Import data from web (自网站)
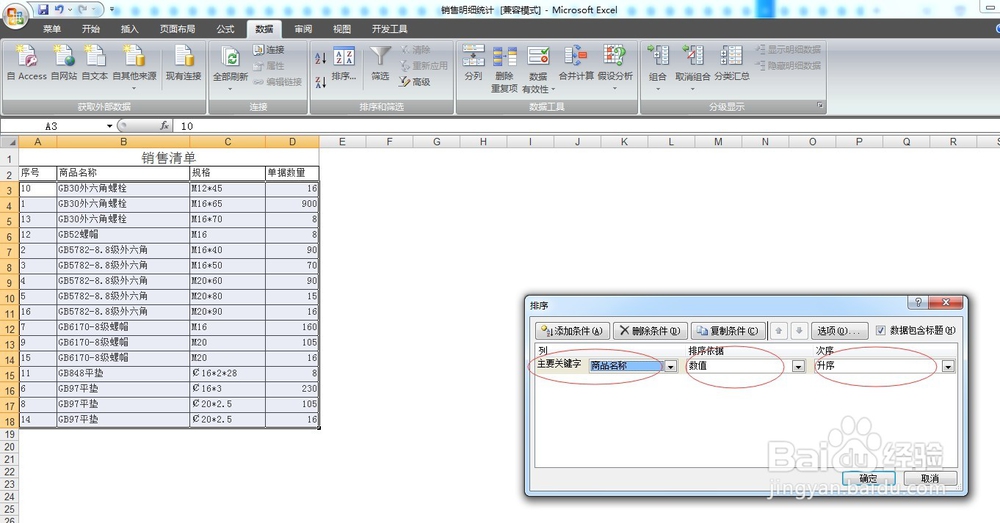 click(x=64, y=63)
